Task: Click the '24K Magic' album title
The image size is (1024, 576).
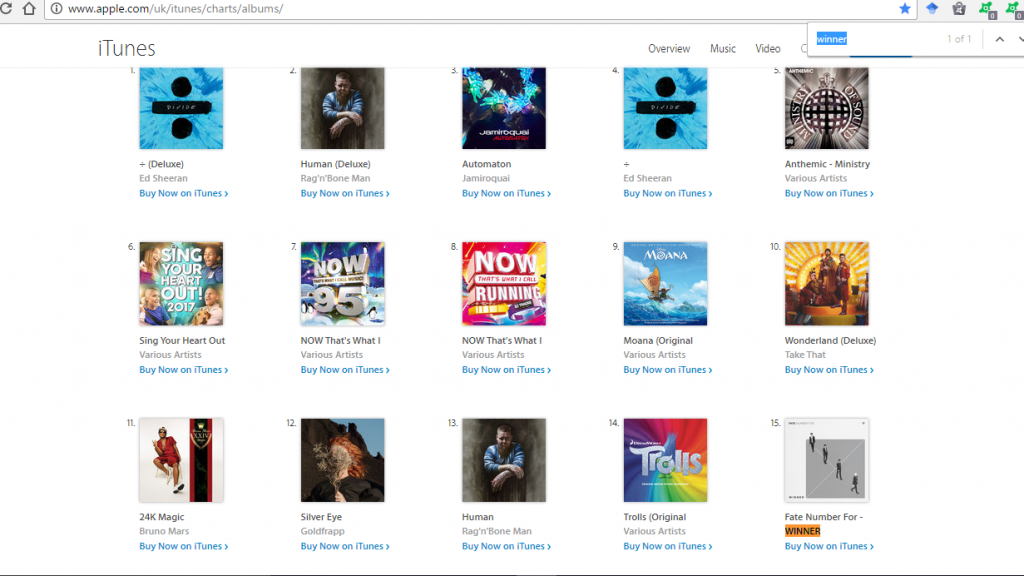Action: tap(161, 517)
